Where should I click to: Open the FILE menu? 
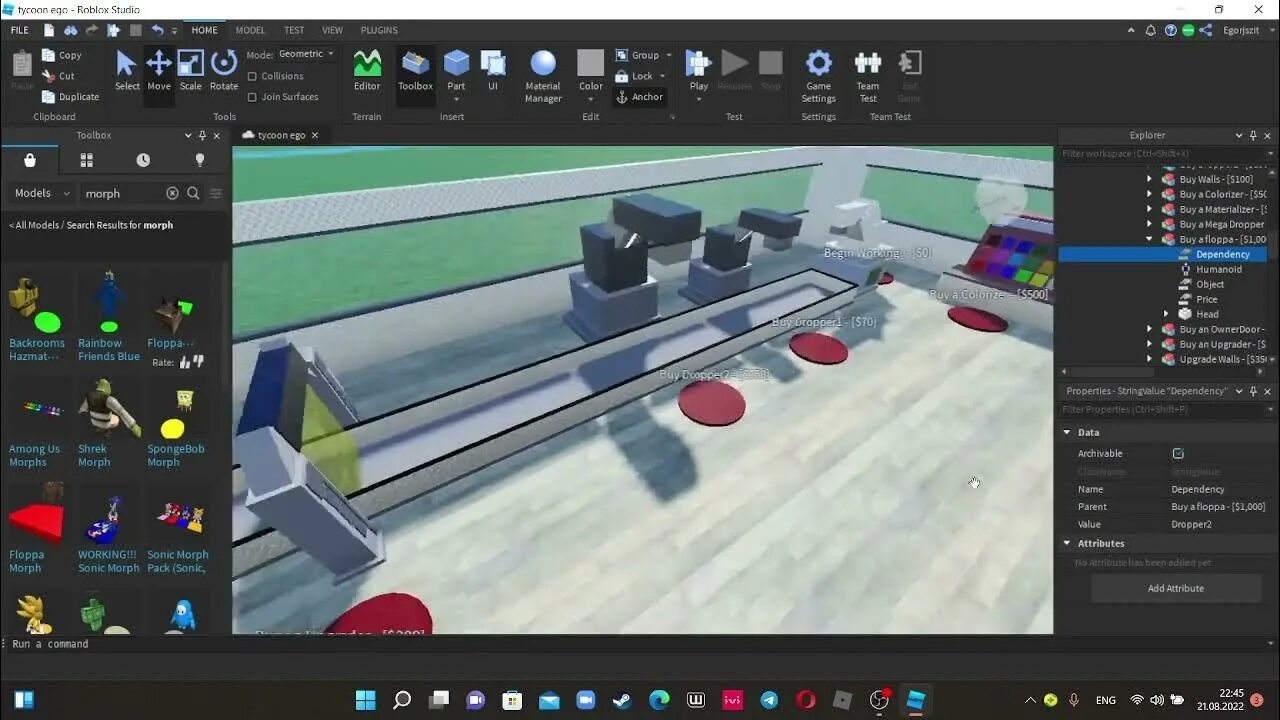20,30
